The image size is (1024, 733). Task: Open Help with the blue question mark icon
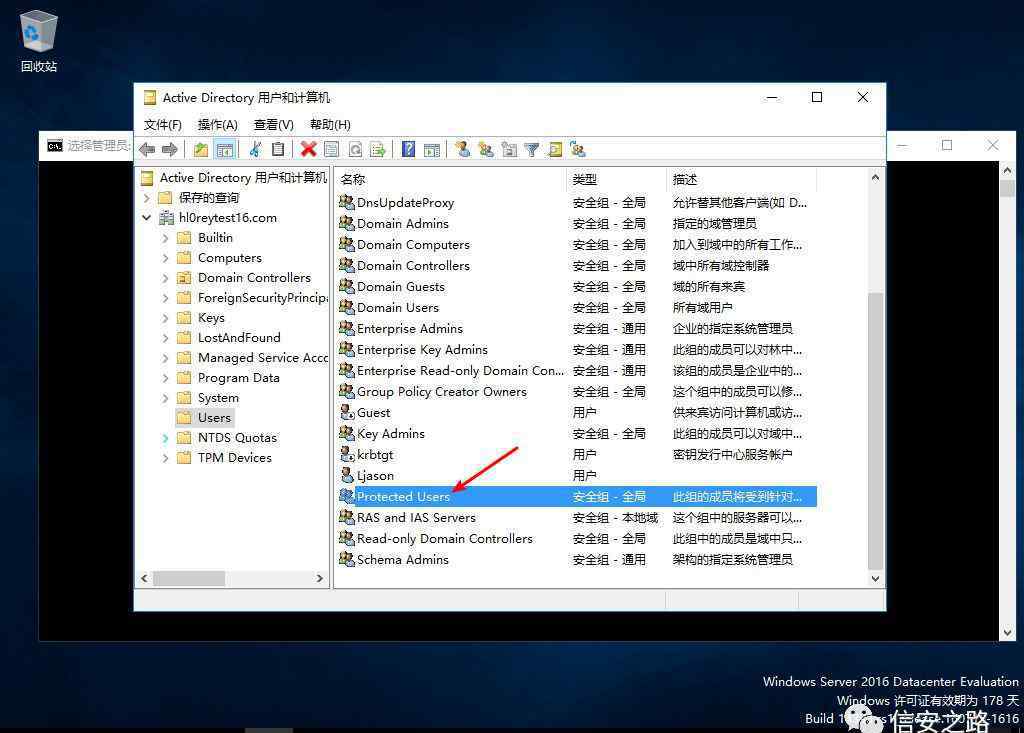point(408,150)
